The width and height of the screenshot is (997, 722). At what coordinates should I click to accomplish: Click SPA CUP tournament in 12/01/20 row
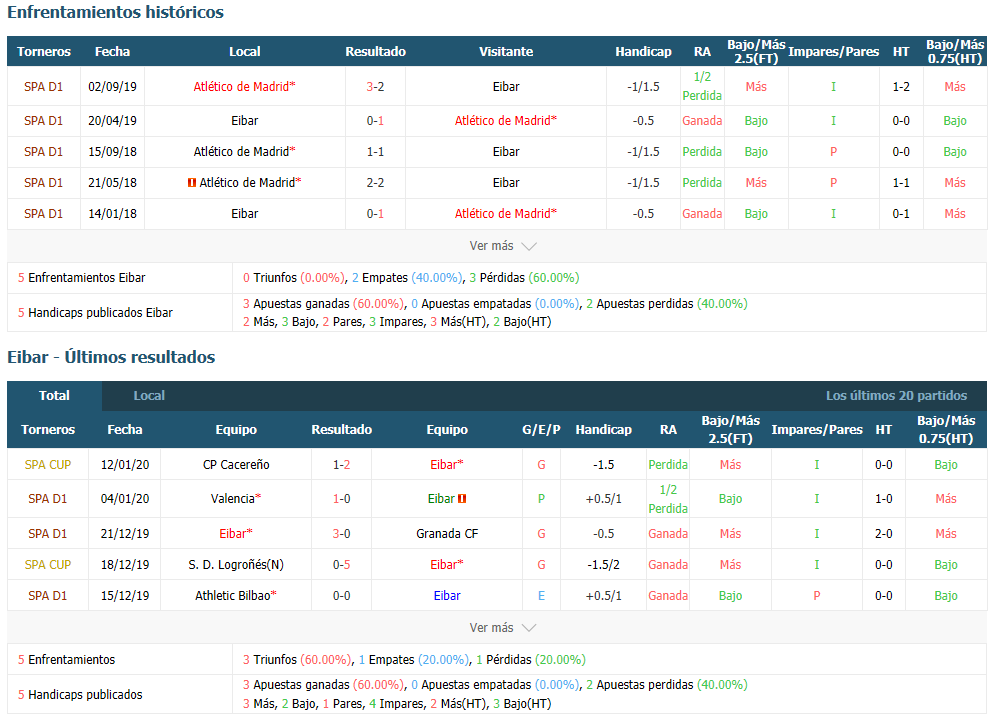48,465
